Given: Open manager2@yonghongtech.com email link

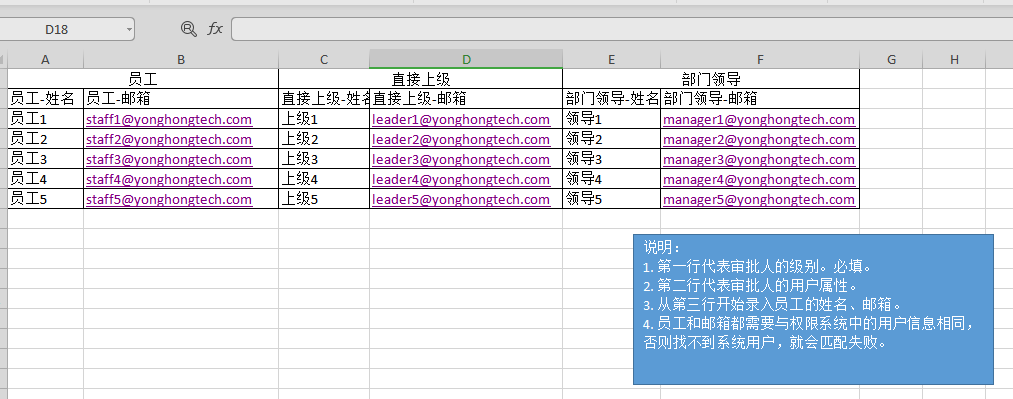Looking at the screenshot, I should pos(759,139).
